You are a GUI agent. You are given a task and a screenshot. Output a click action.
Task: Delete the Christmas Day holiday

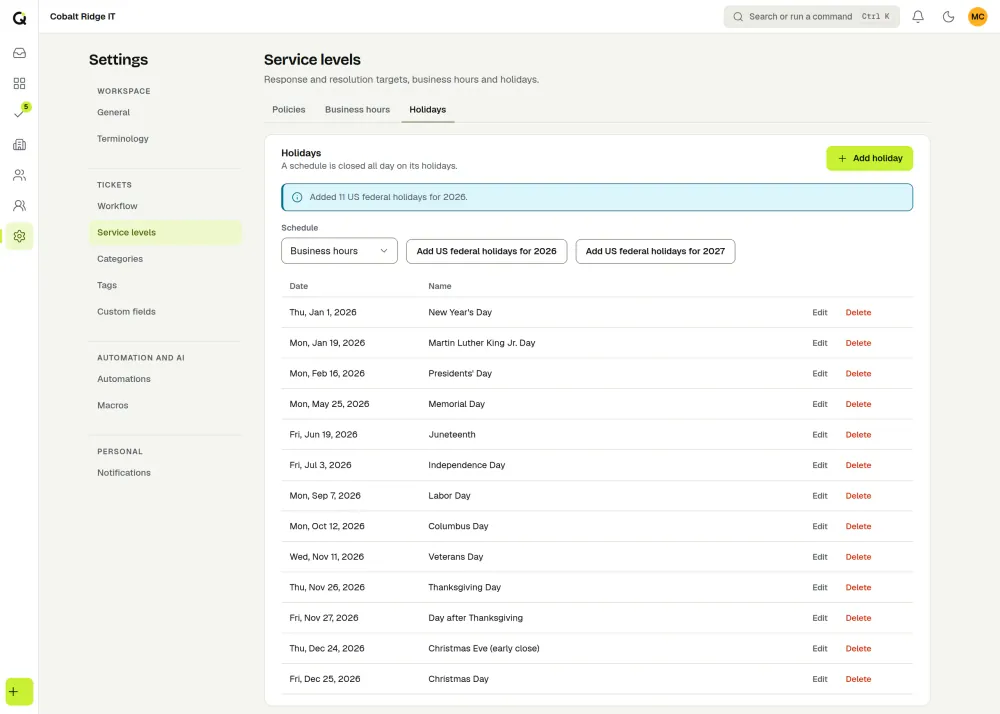click(x=858, y=680)
